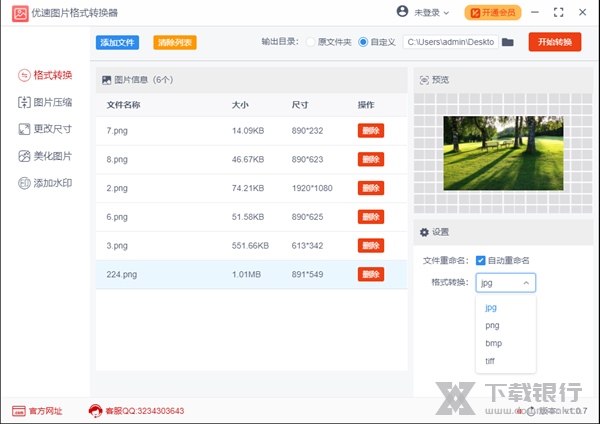Screen dimensions: 600x424
Task: Choose tiff from the format list
Action: (x=491, y=361)
